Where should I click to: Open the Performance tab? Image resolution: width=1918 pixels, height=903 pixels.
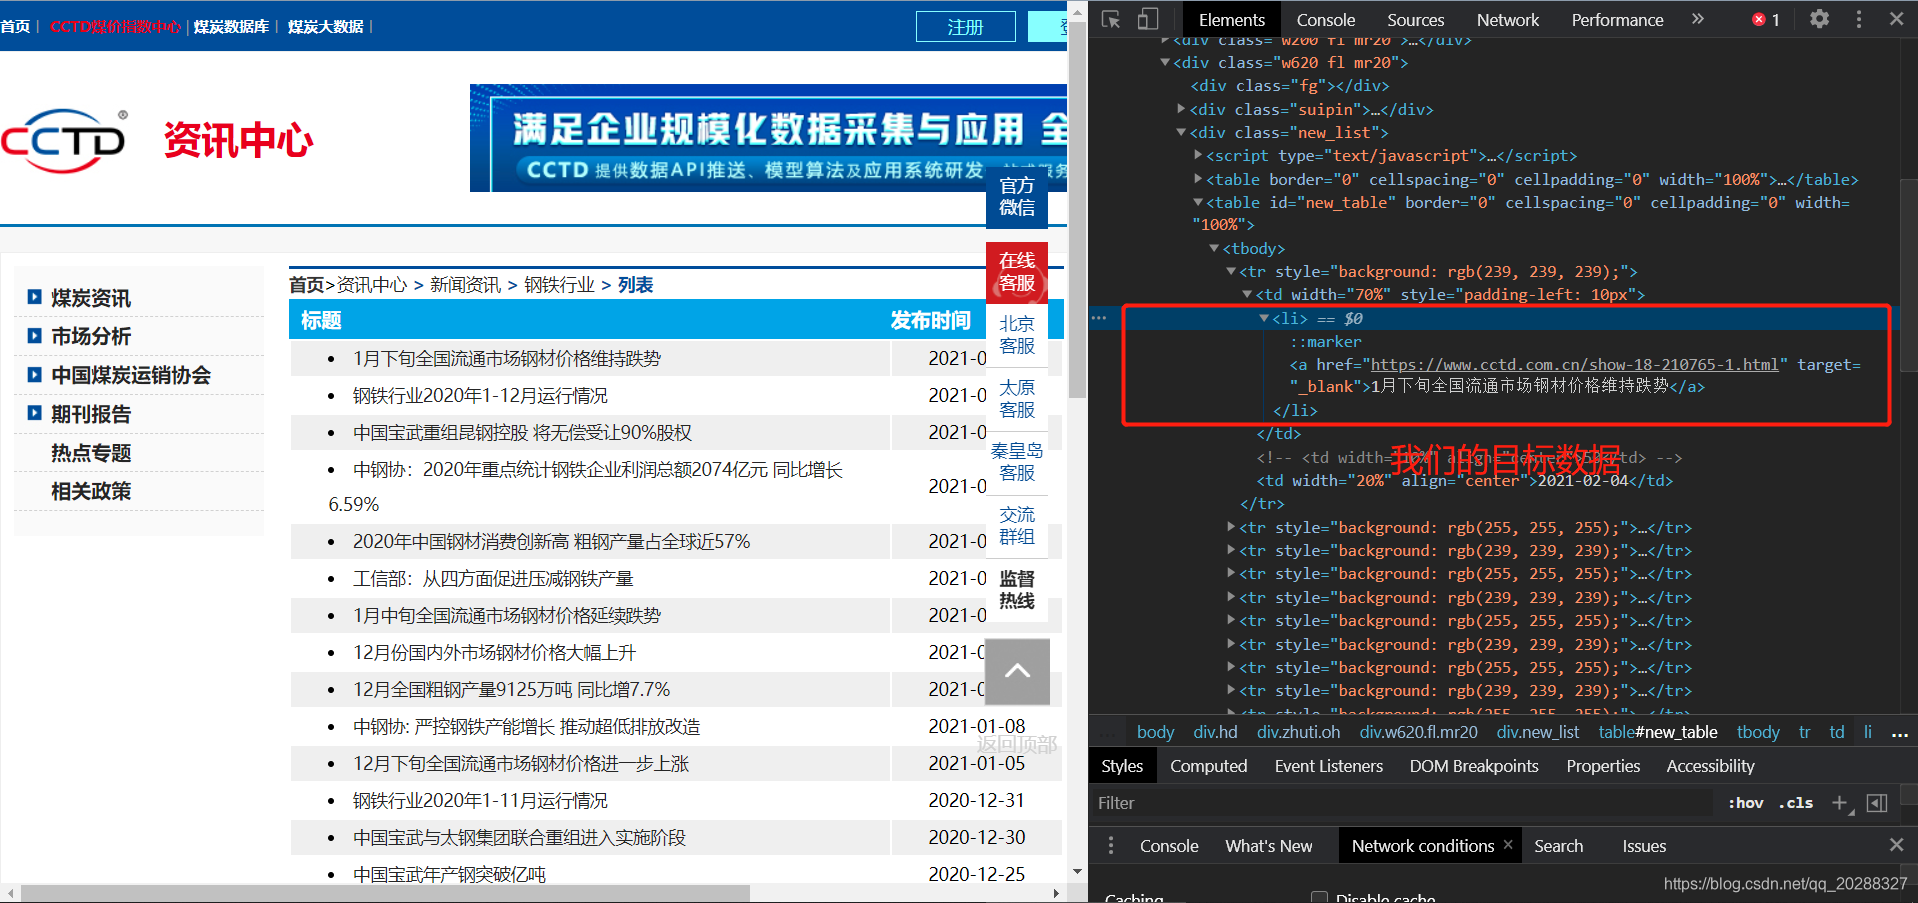pyautogui.click(x=1617, y=20)
